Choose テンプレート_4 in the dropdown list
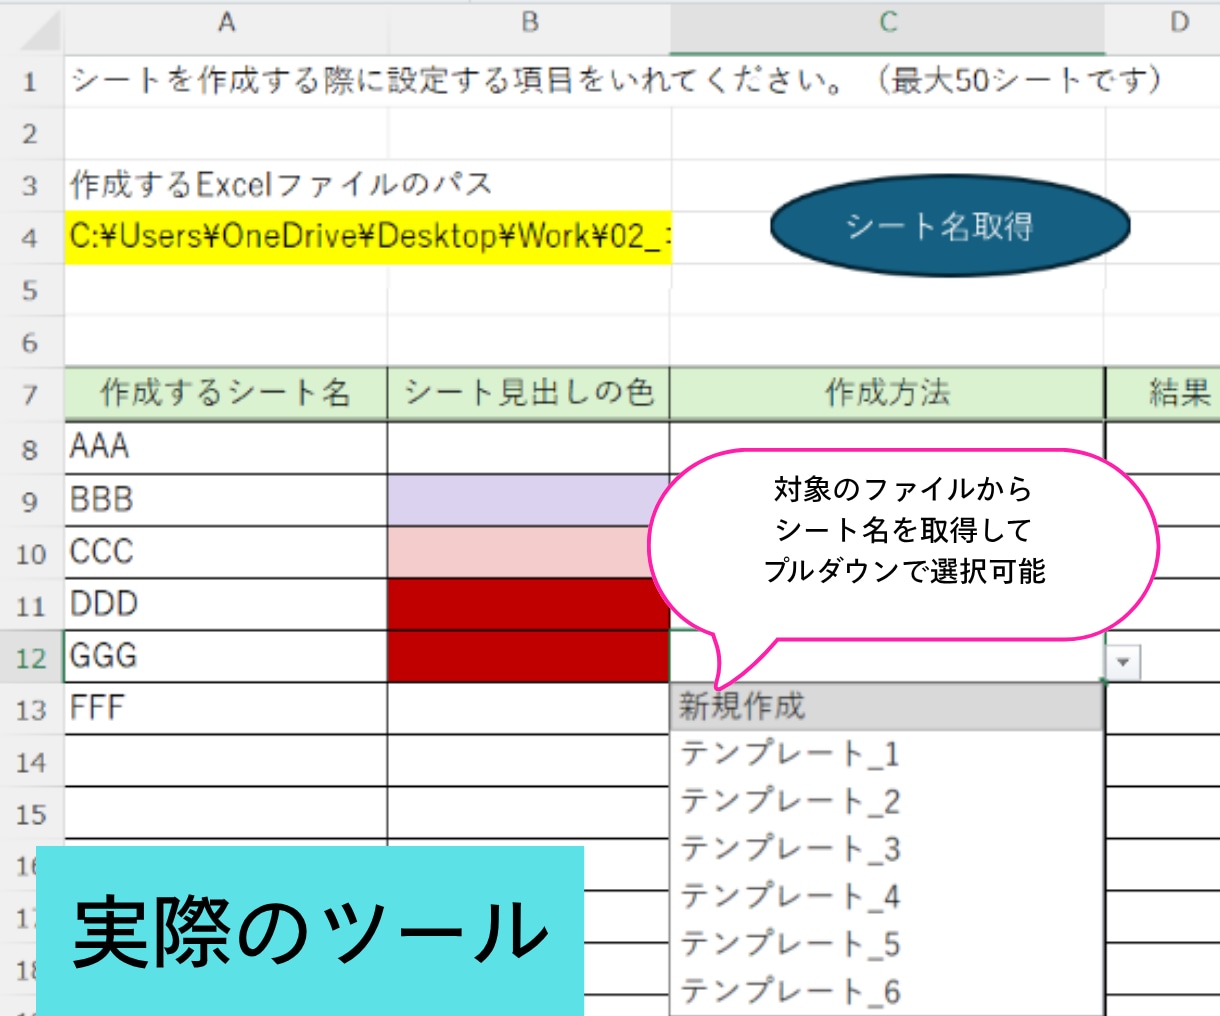1220x1016 pixels. pyautogui.click(x=886, y=897)
